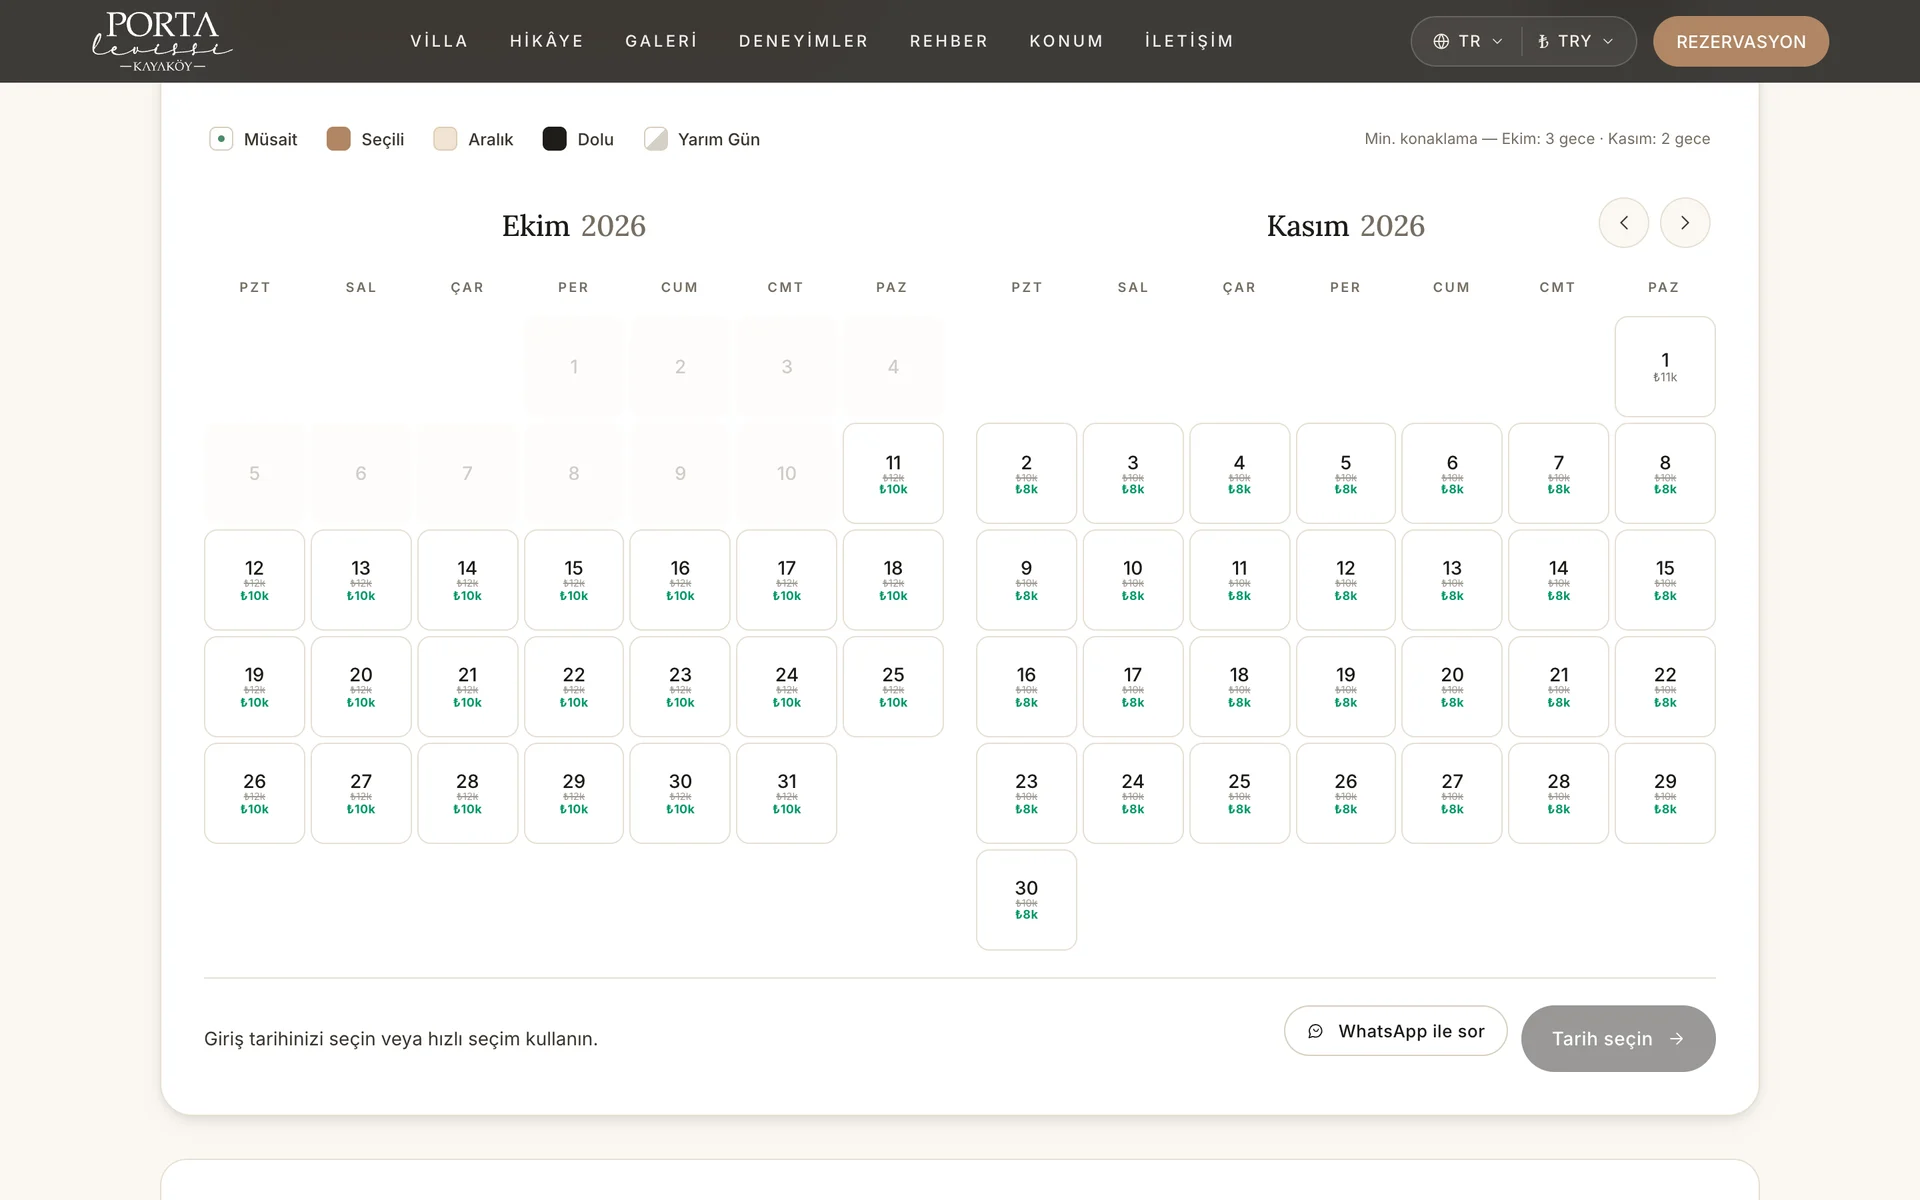Click the Tarih seçin button
Screen dimensions: 1920x1200
(1618, 1039)
